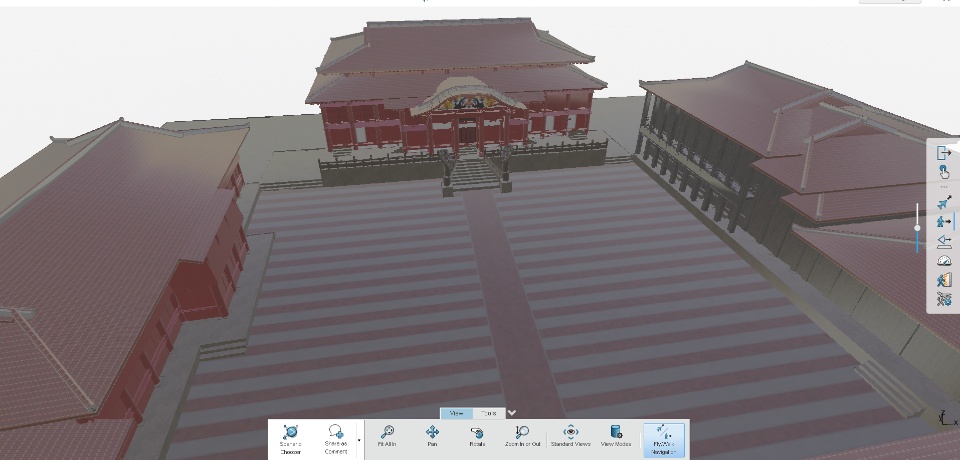
Task: Adjust the vertical navigation speed slider handle
Action: pos(917,228)
